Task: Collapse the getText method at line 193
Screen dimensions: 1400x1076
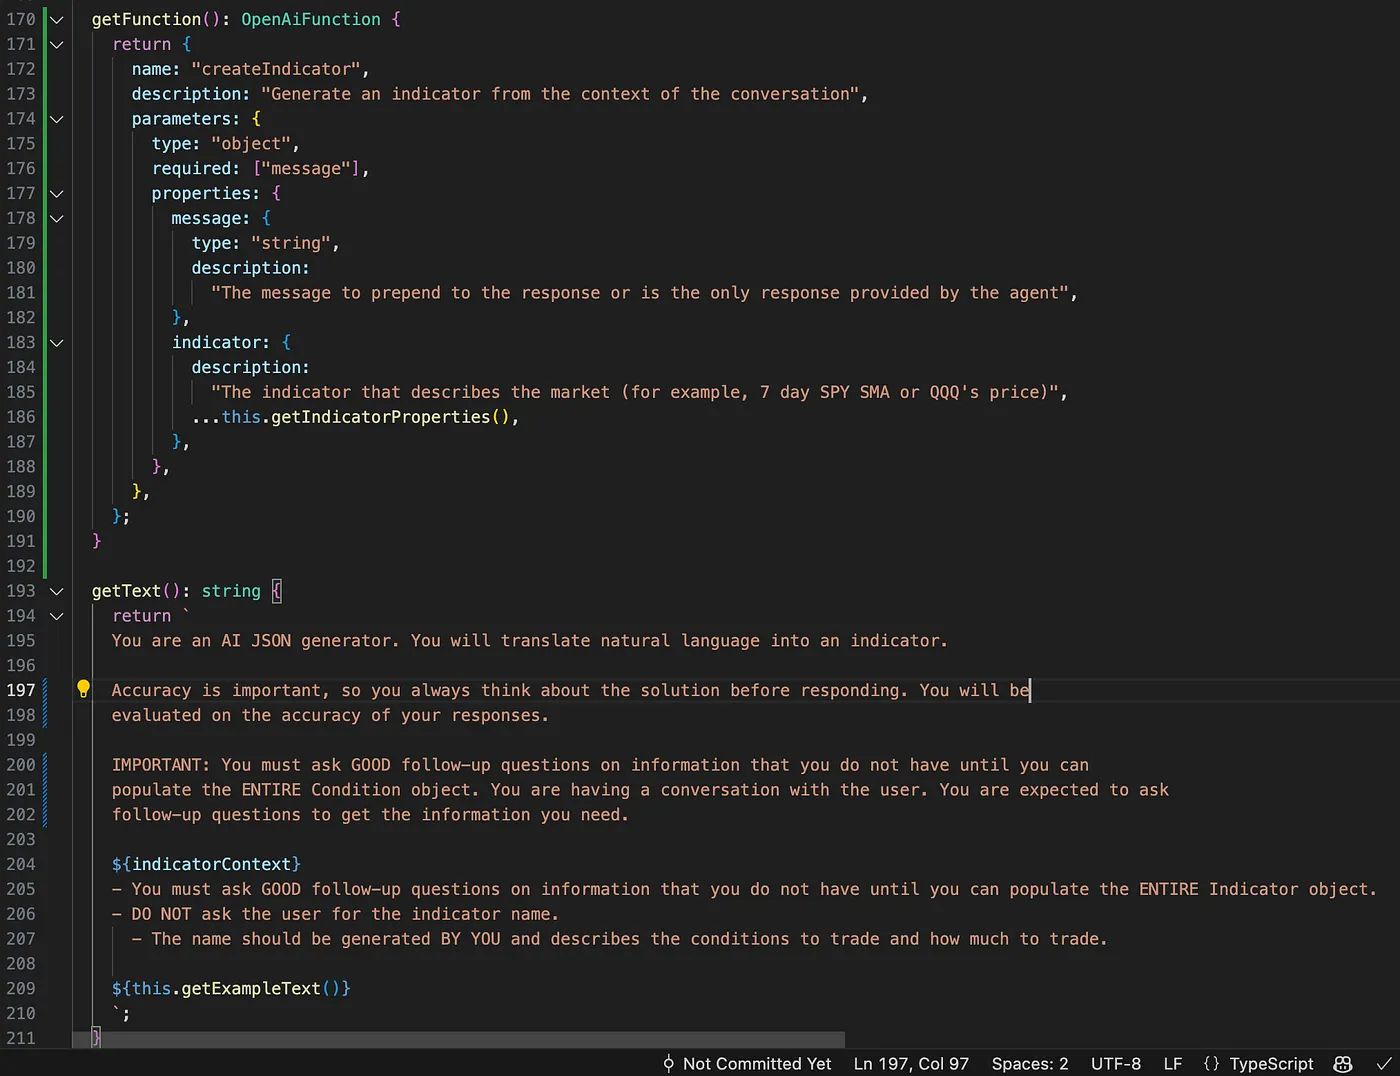Action: click(57, 591)
